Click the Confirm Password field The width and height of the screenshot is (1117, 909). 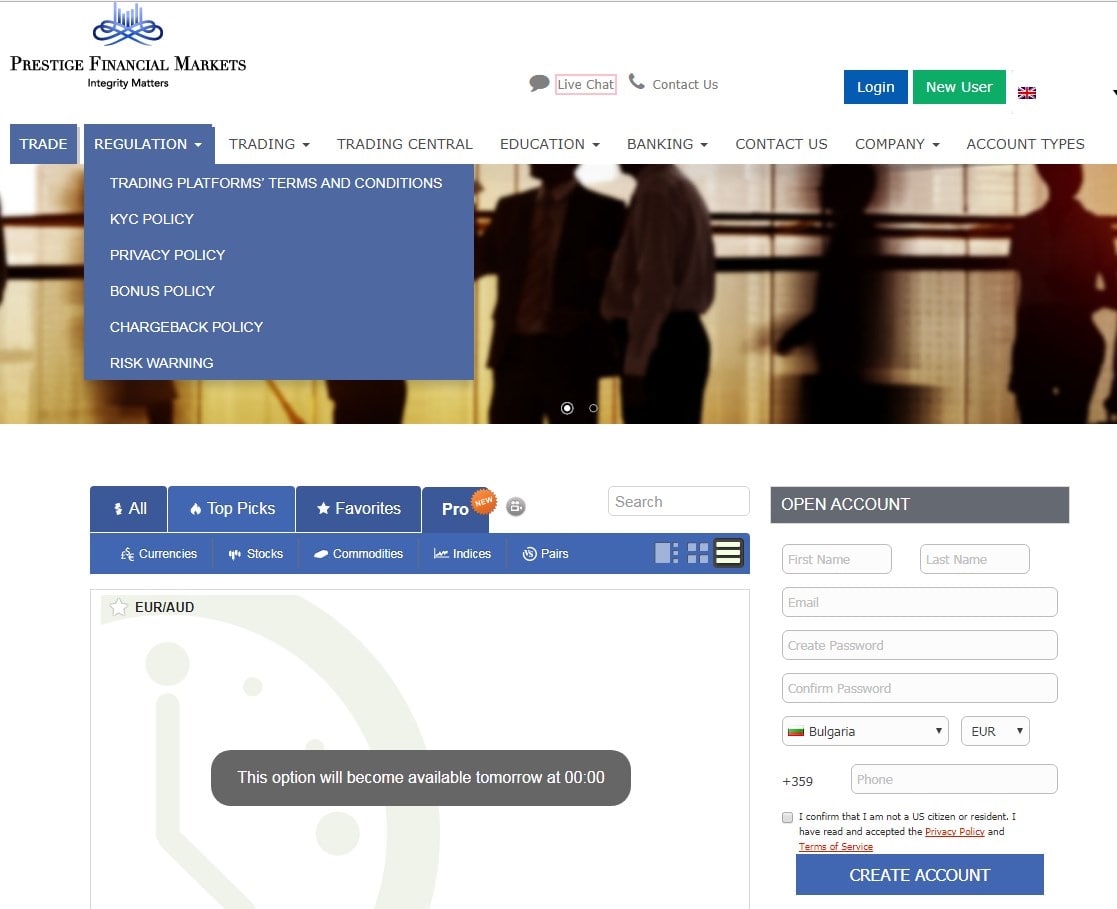pyautogui.click(x=920, y=688)
